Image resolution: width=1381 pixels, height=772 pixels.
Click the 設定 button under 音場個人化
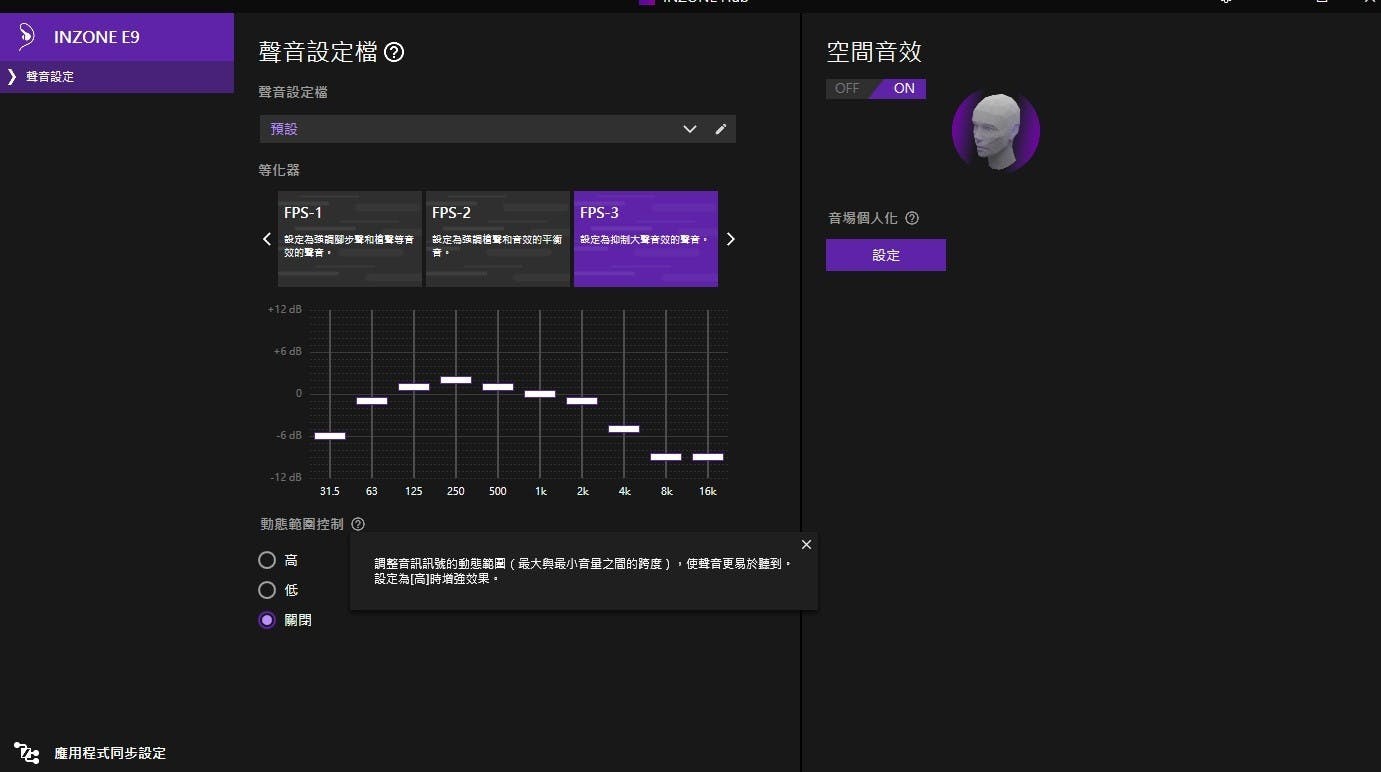(x=885, y=255)
